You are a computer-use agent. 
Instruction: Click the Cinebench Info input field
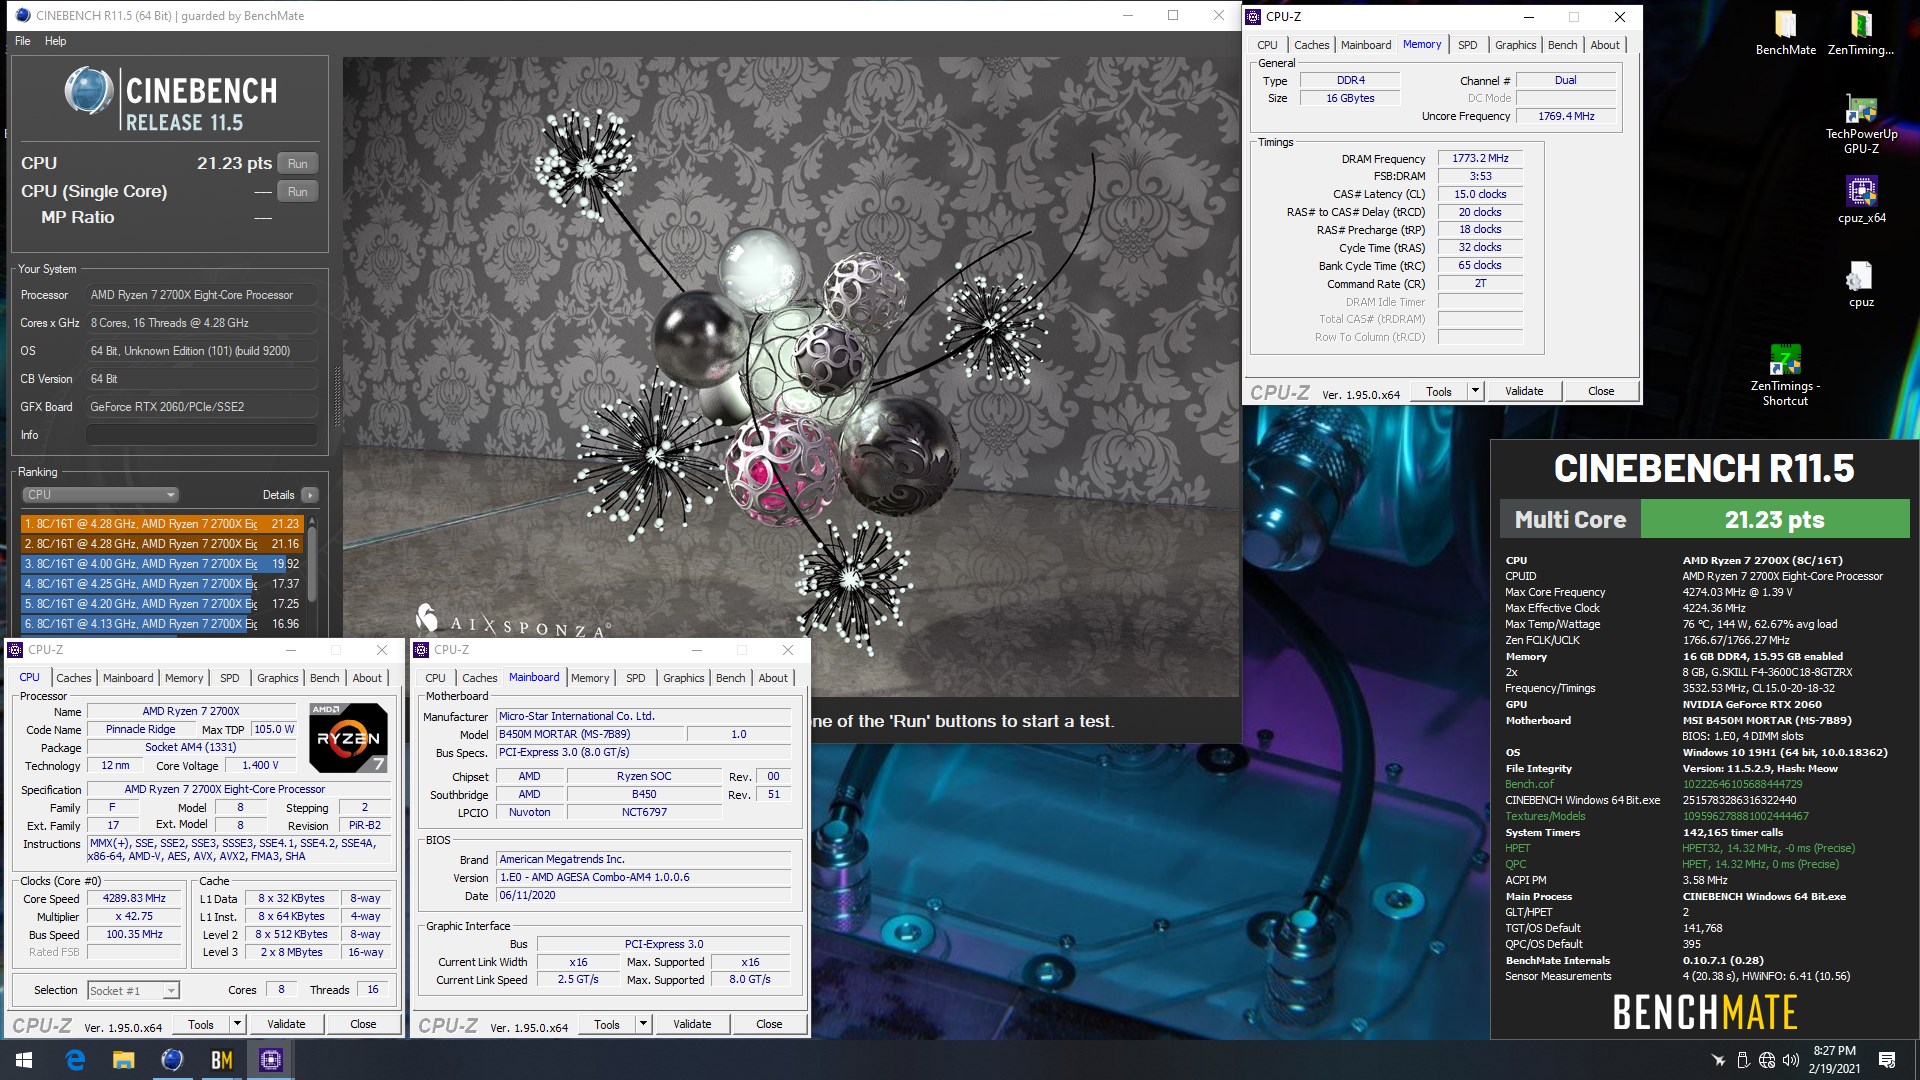[x=201, y=435]
